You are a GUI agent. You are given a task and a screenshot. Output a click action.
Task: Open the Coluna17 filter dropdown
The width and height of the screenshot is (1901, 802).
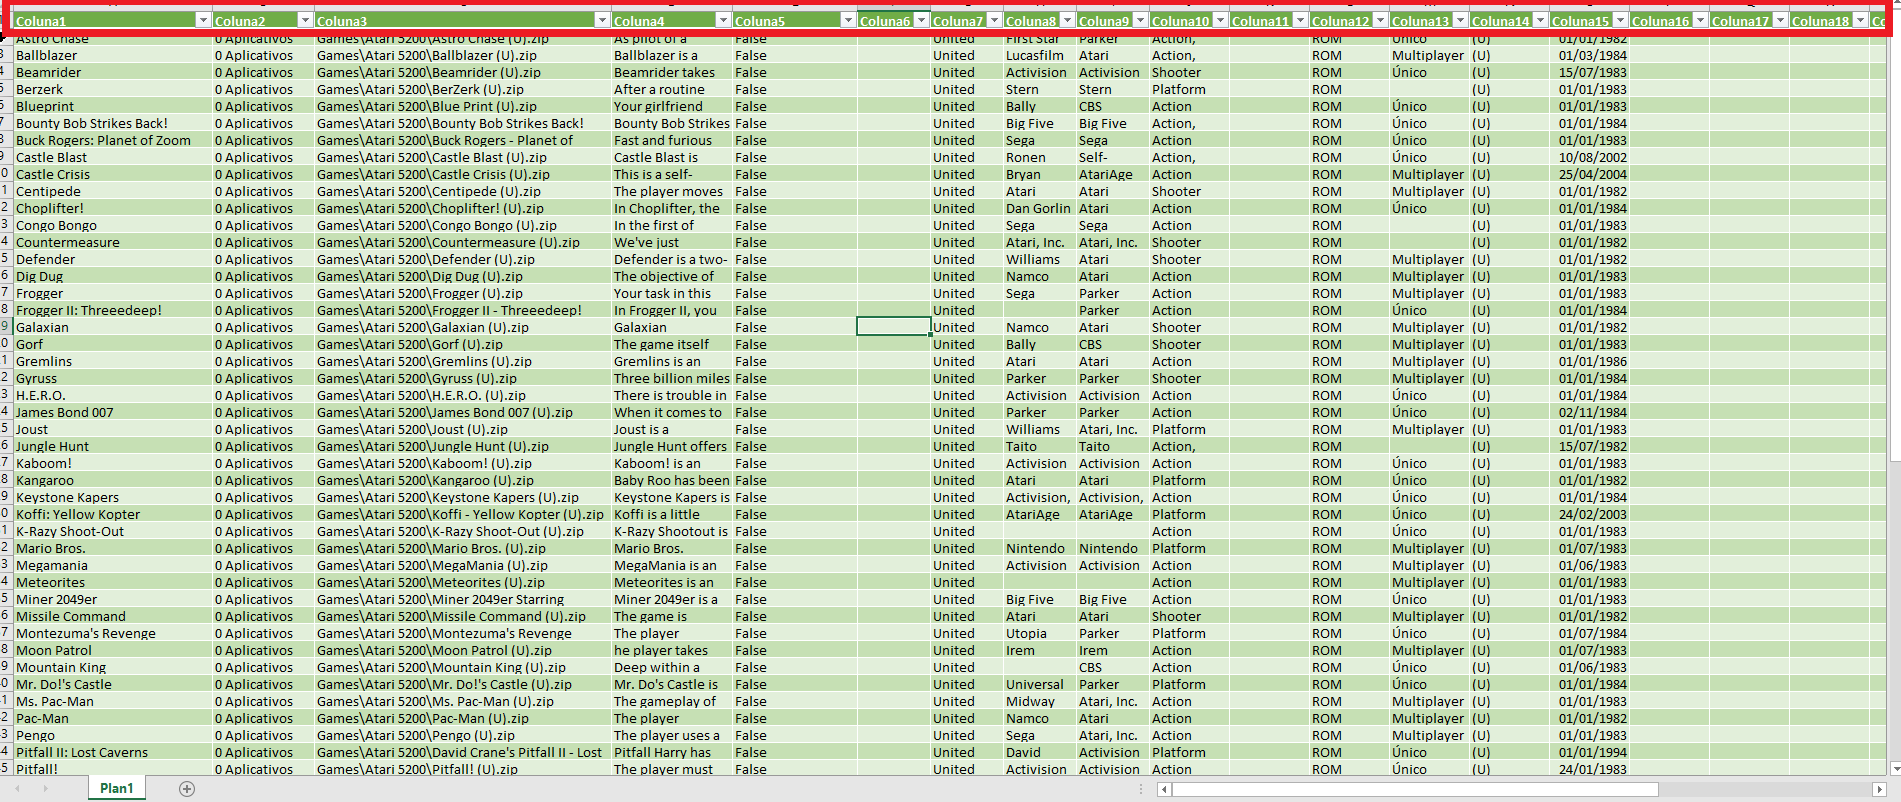tap(1780, 20)
